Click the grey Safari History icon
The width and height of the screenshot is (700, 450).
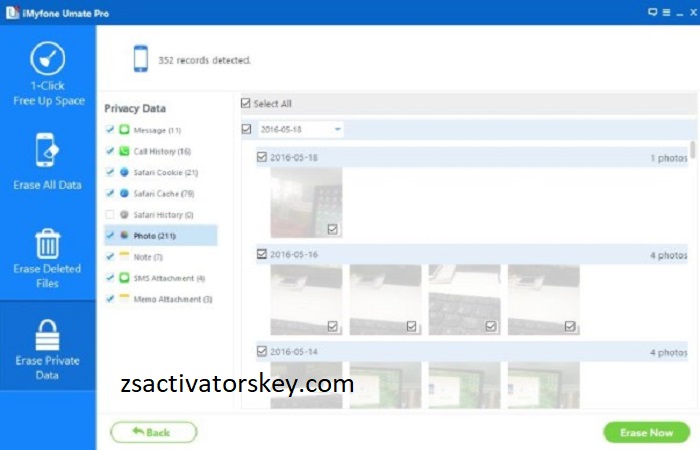(124, 214)
